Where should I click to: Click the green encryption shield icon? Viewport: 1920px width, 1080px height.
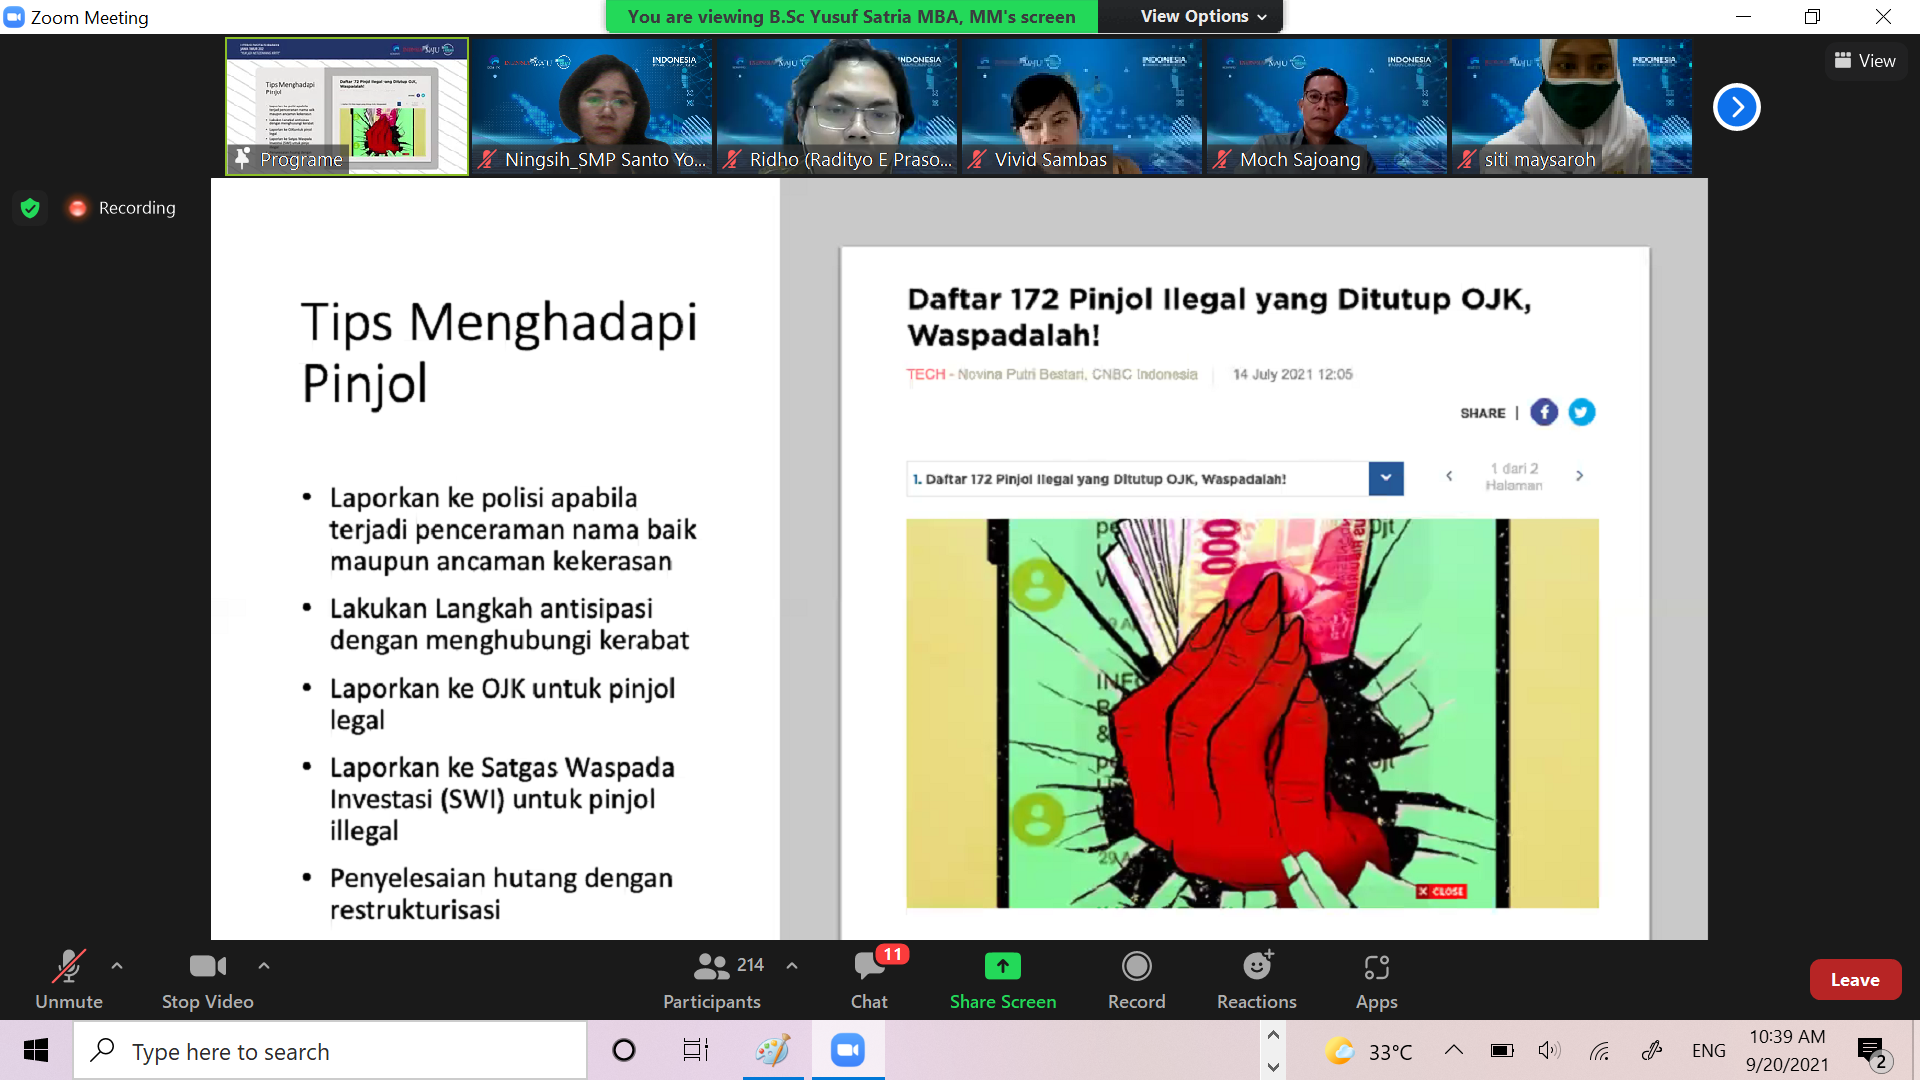[x=30, y=208]
